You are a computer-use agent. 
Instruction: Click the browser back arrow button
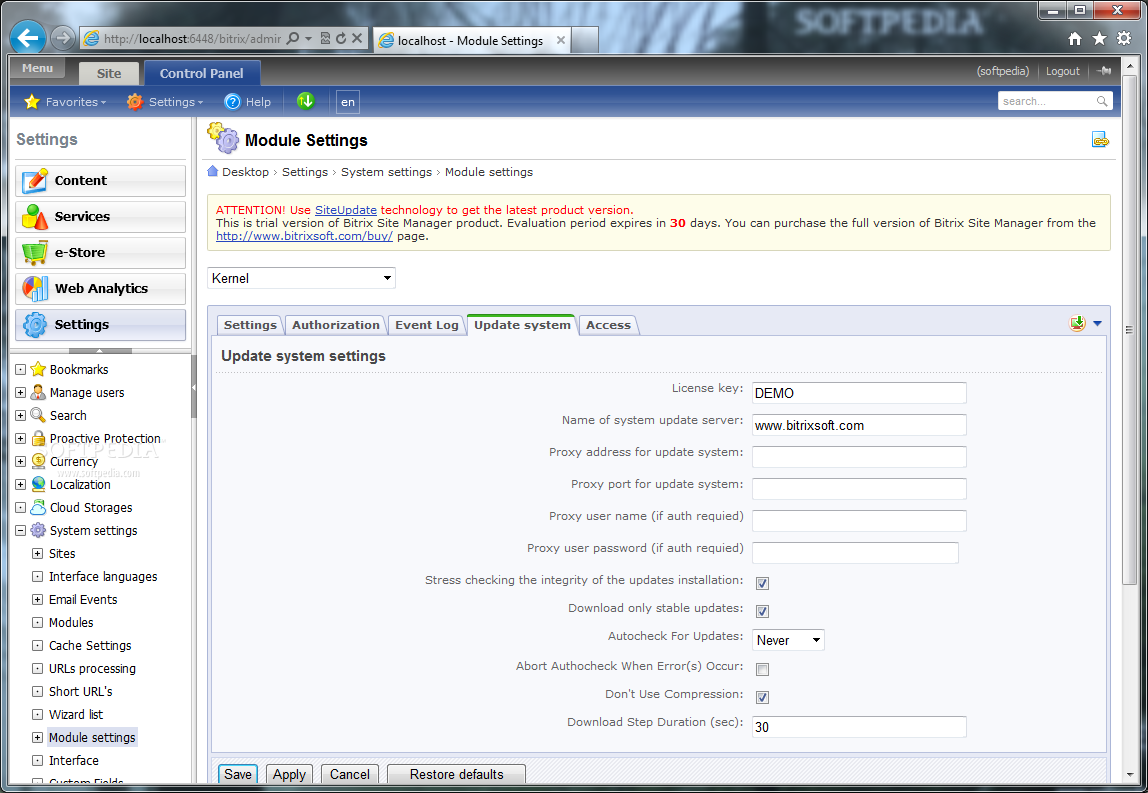tap(28, 37)
